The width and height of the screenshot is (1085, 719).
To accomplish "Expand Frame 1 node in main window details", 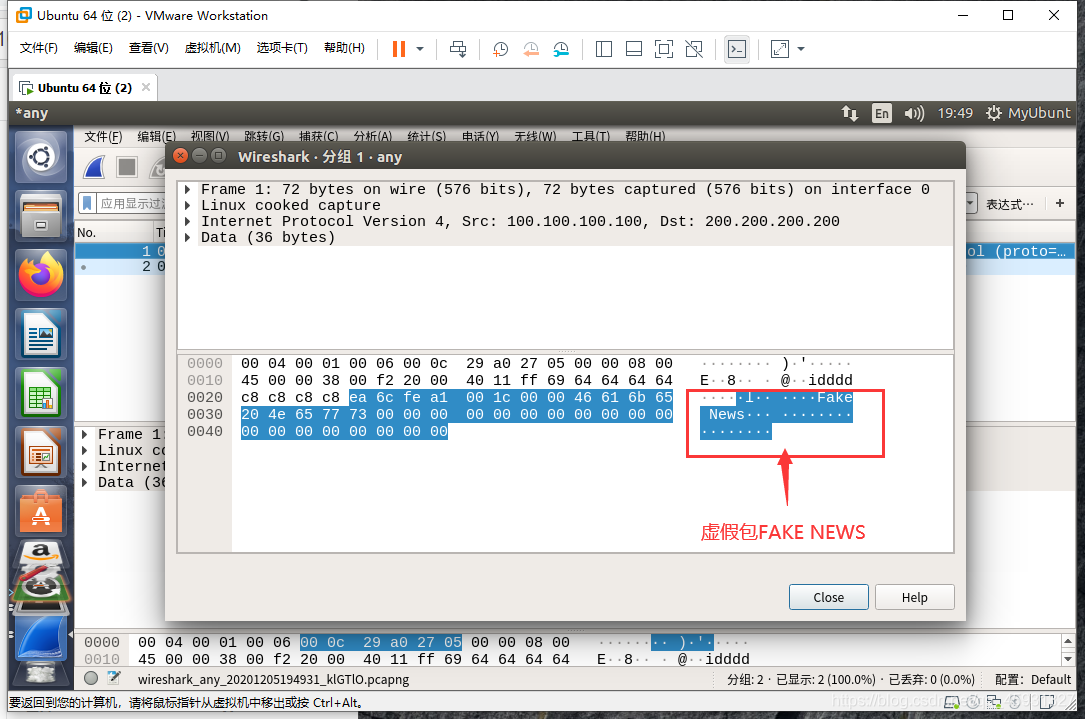I will pos(84,435).
